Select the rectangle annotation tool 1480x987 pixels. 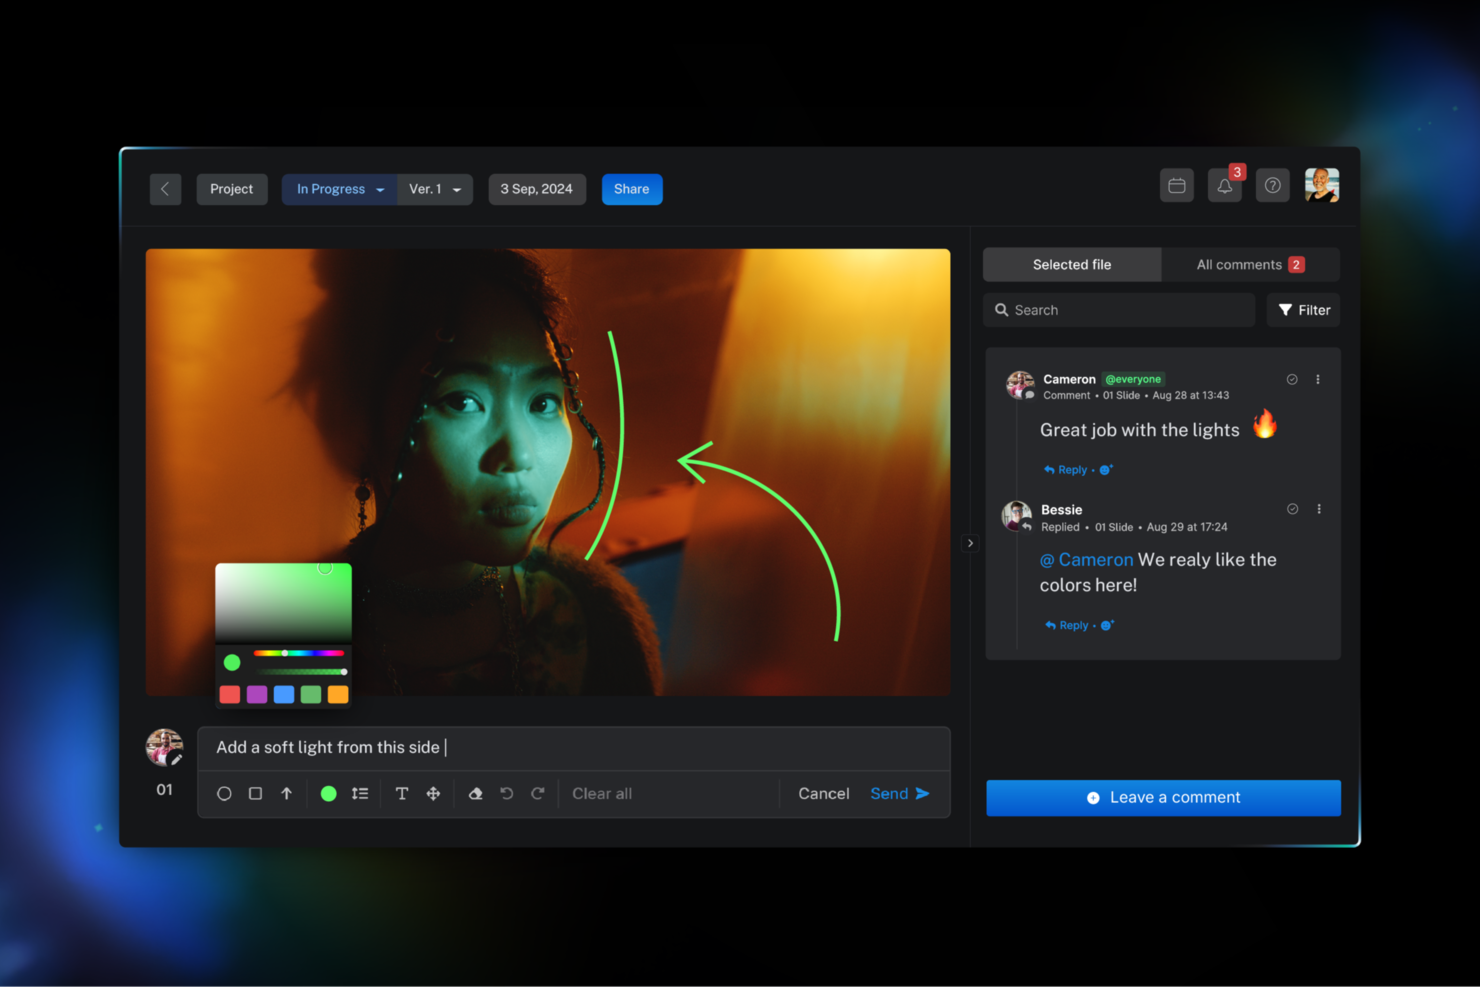coord(255,793)
